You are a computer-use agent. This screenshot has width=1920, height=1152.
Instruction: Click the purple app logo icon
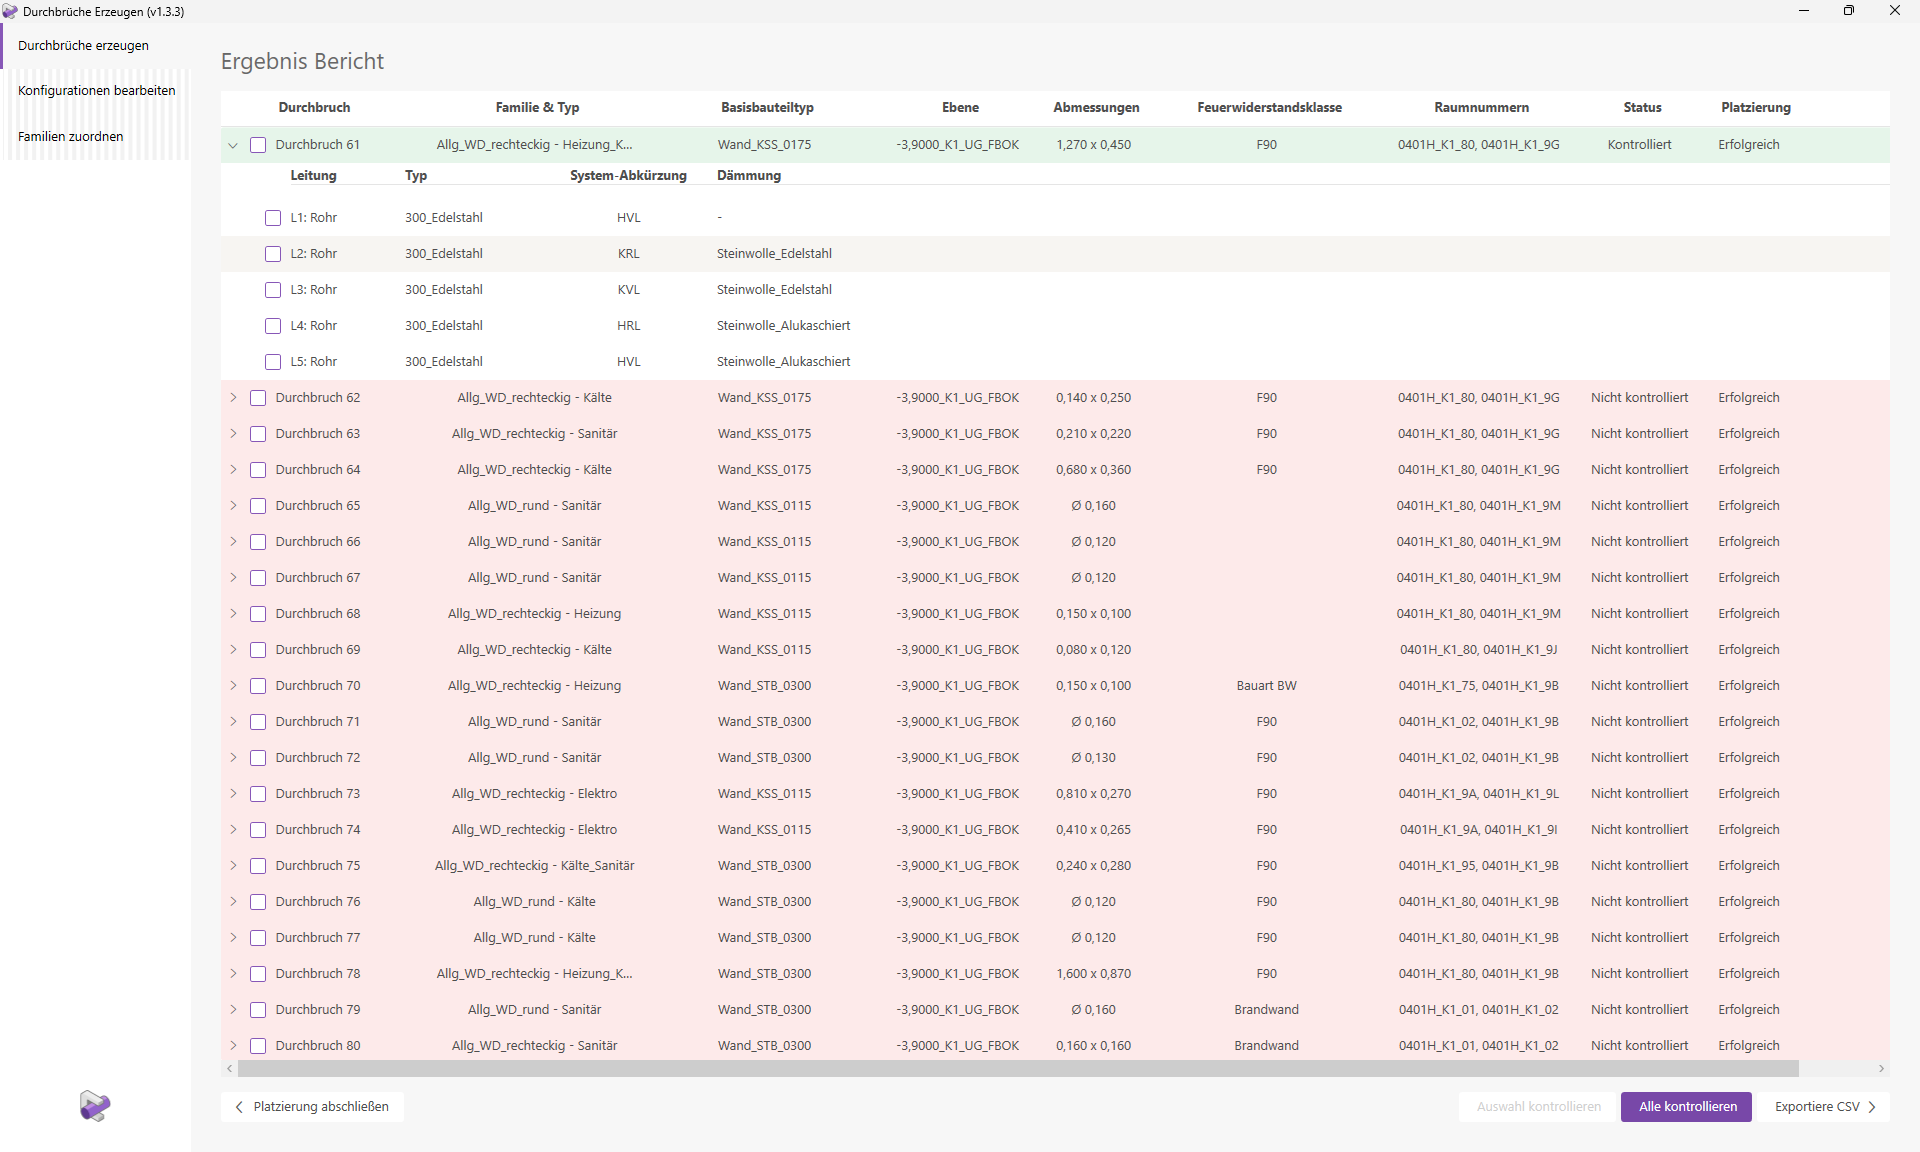click(94, 1106)
